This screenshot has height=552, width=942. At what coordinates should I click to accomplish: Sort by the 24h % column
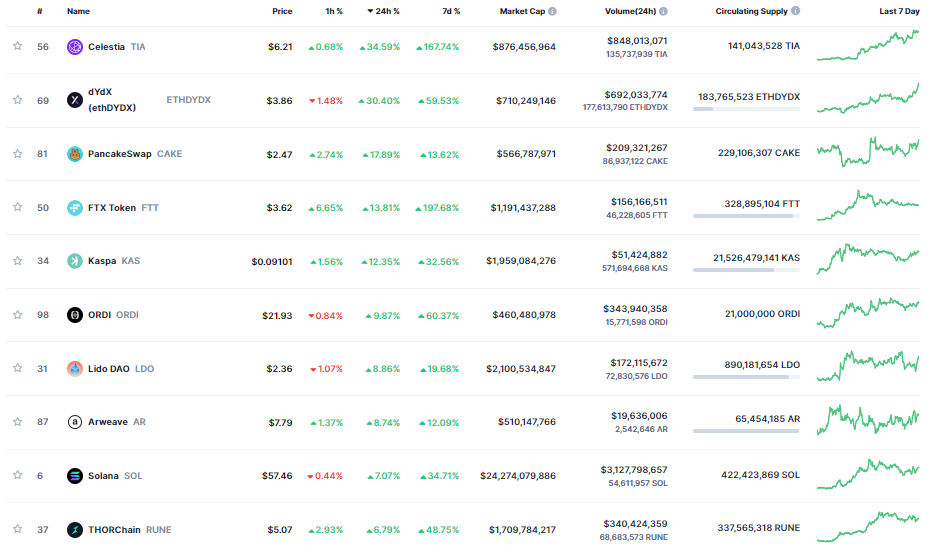click(x=383, y=11)
